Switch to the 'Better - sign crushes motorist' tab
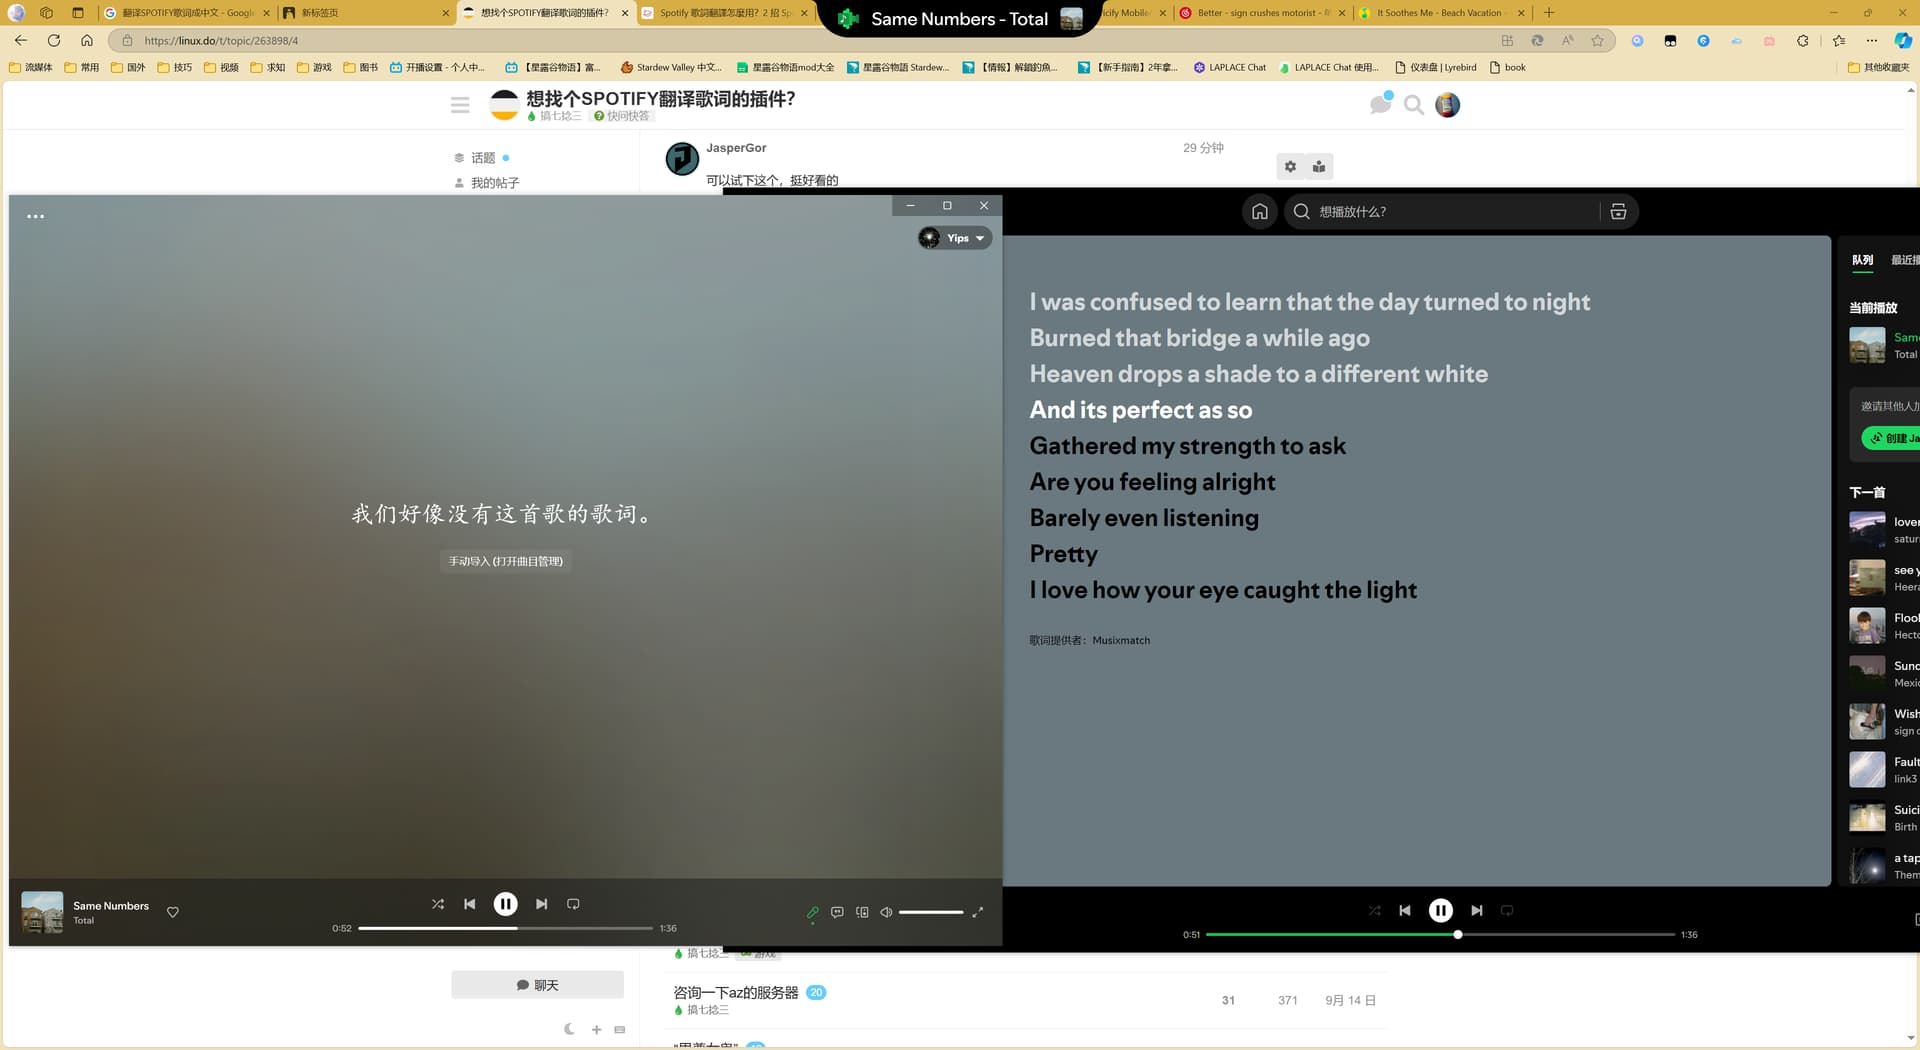 (x=1262, y=13)
